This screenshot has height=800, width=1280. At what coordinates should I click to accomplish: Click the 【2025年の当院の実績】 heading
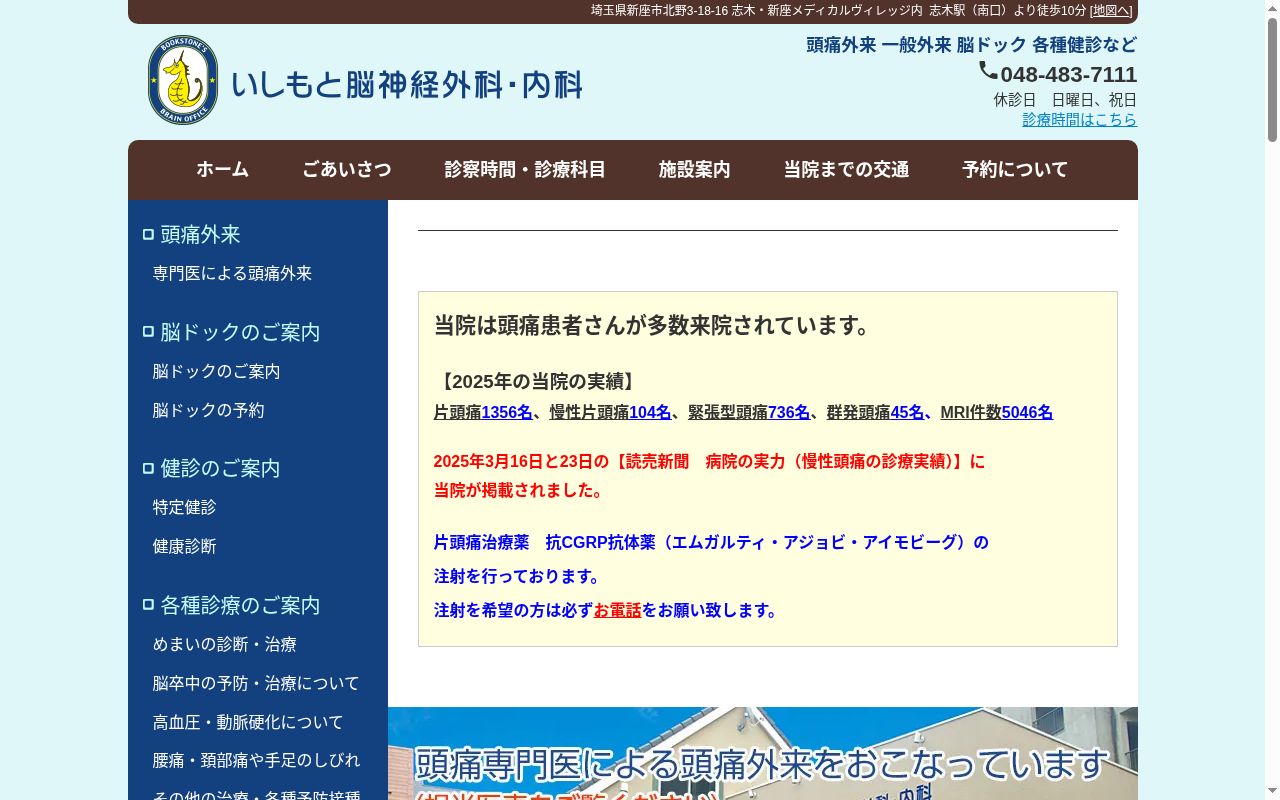pyautogui.click(x=538, y=382)
